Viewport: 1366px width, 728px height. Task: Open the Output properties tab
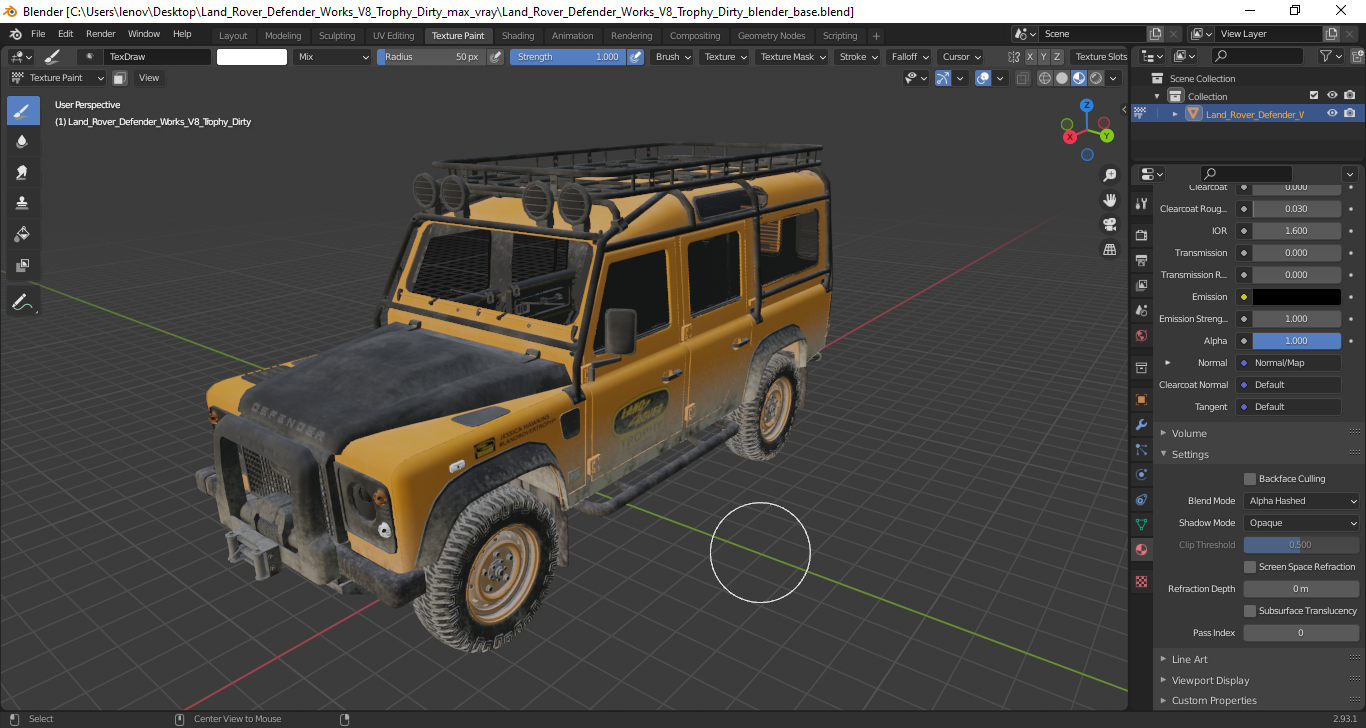tap(1141, 260)
